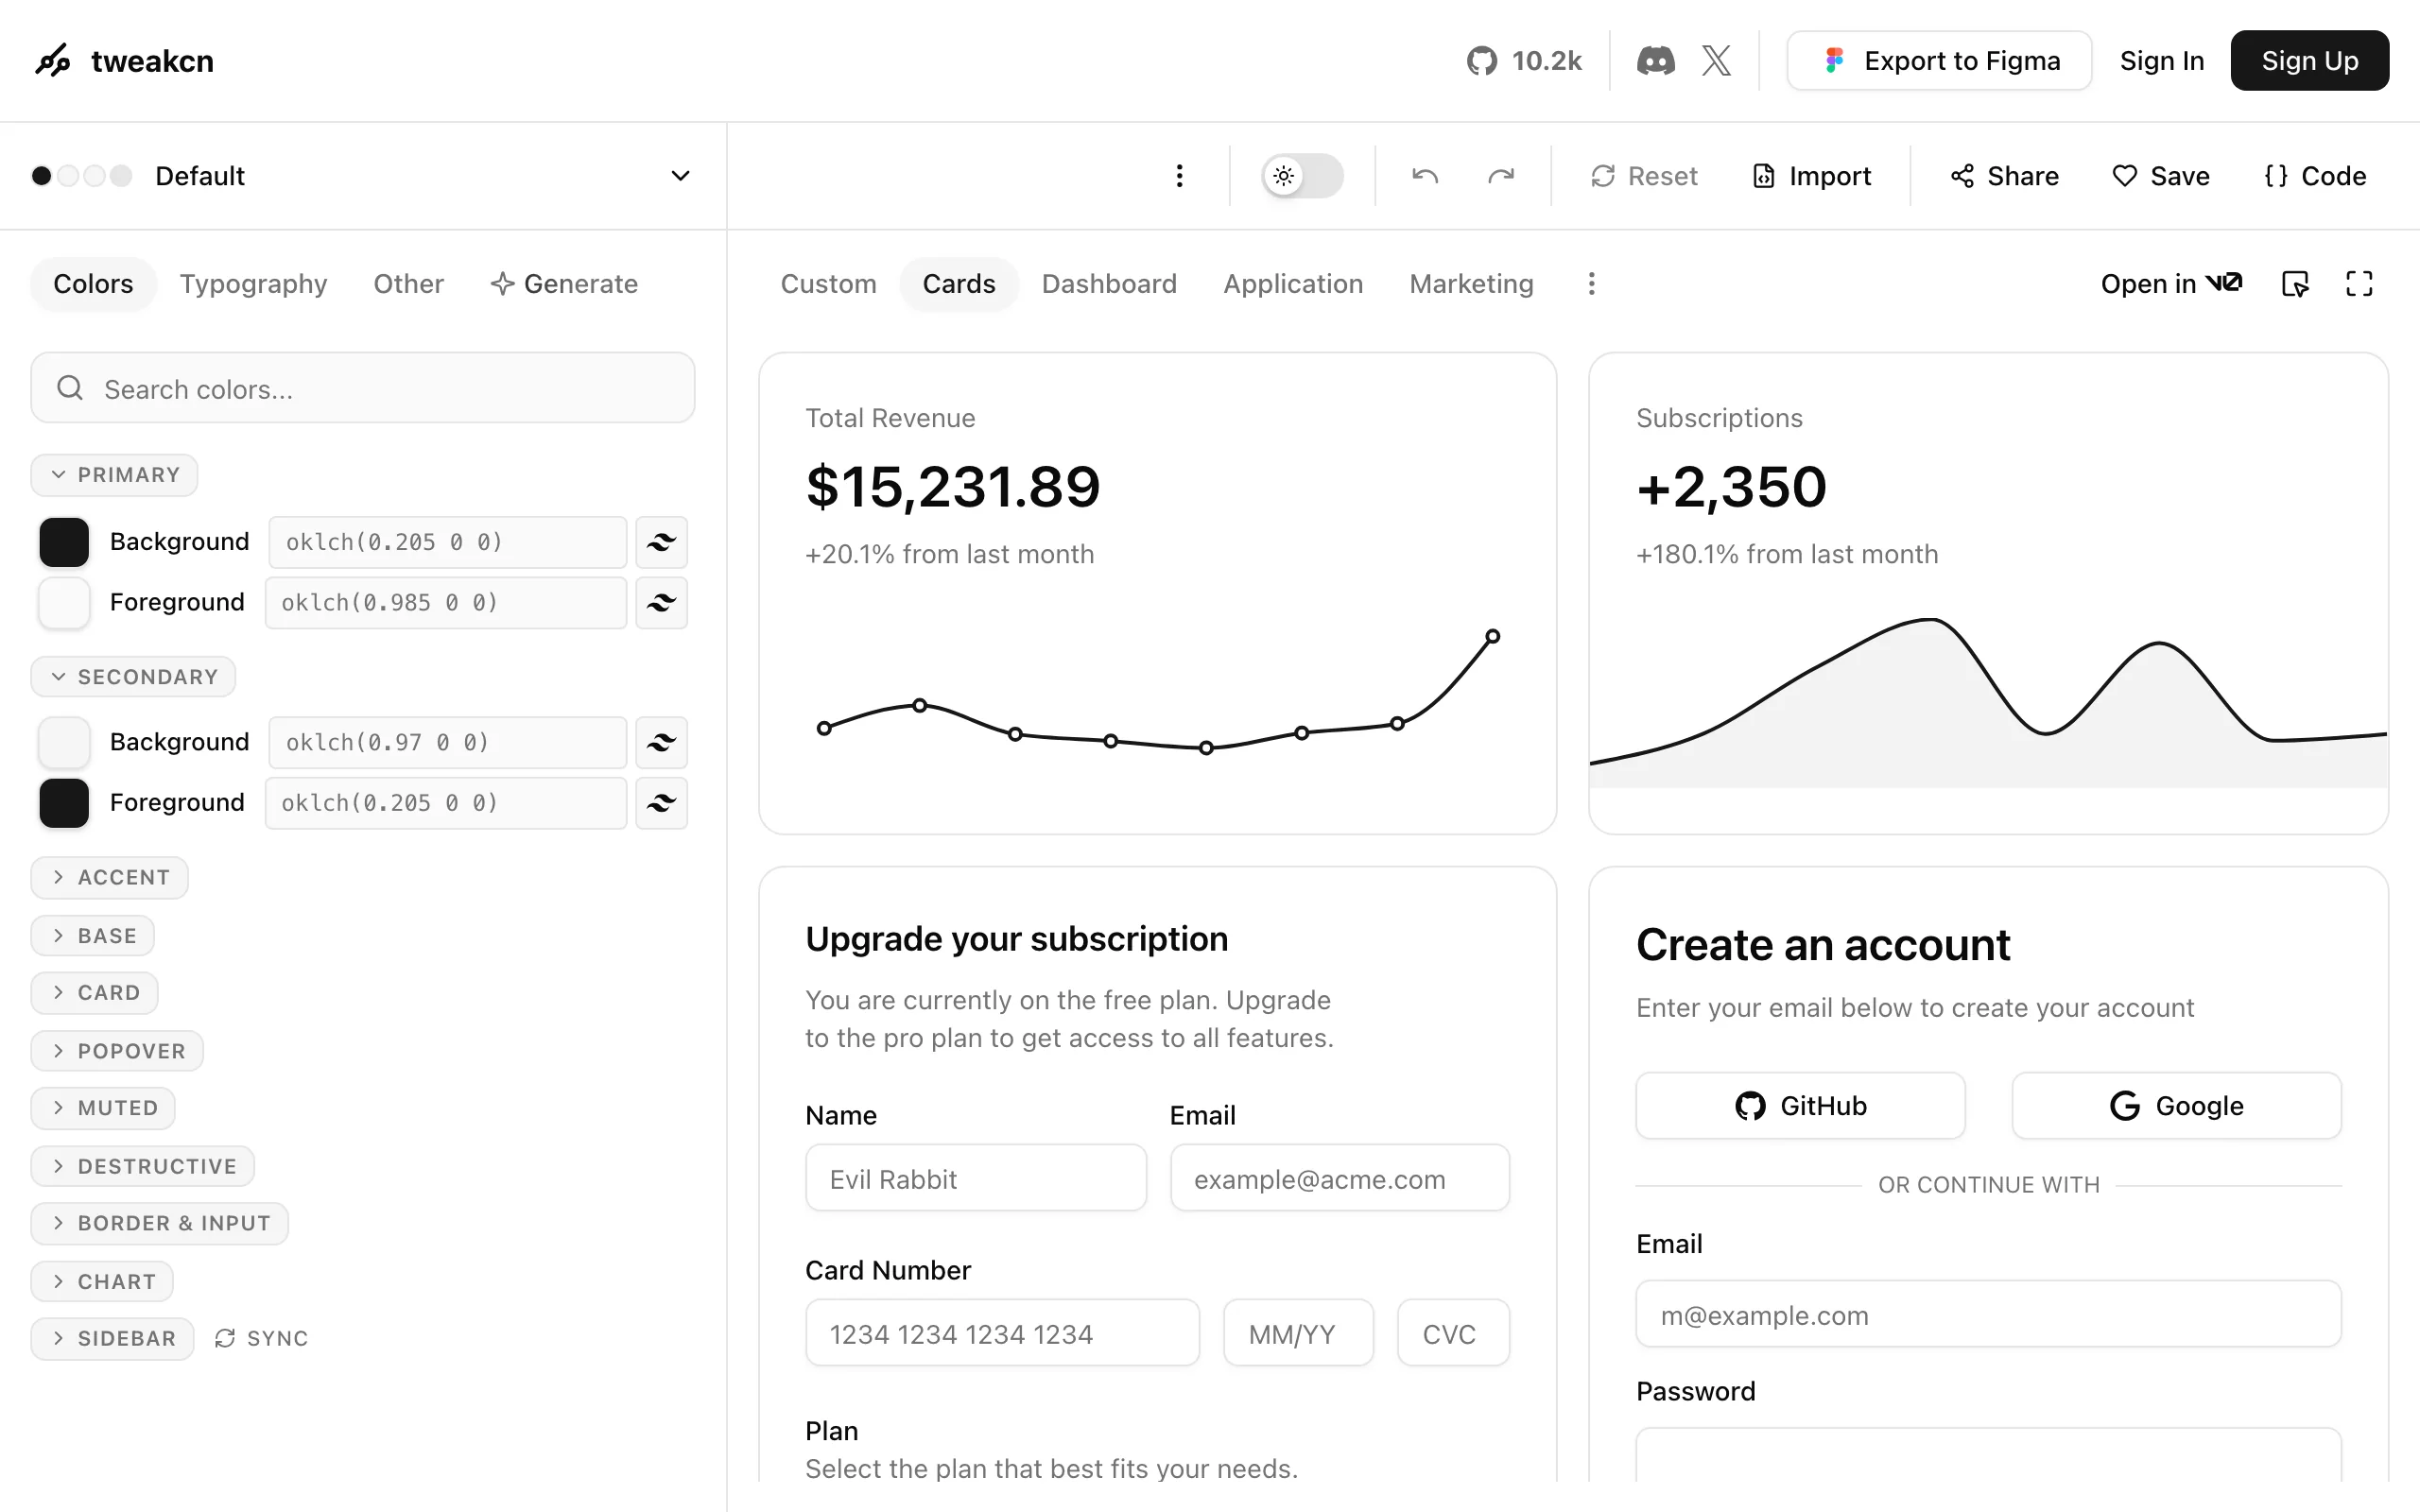The image size is (2420, 1512).
Task: Import a theme
Action: 1811,176
